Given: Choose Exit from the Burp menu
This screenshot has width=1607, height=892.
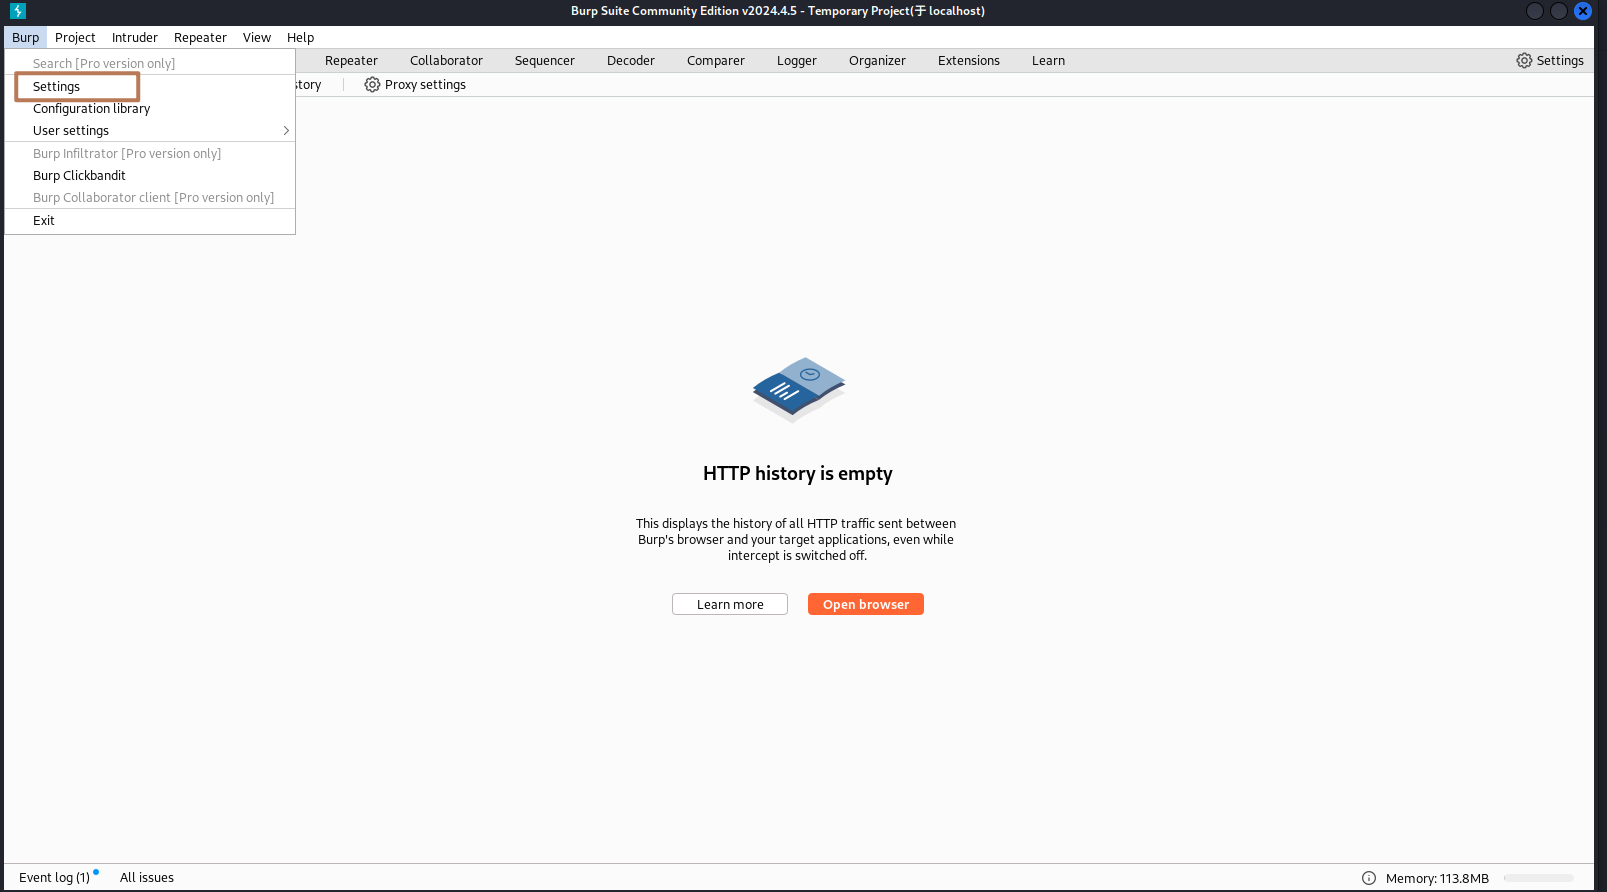Looking at the screenshot, I should tap(44, 221).
